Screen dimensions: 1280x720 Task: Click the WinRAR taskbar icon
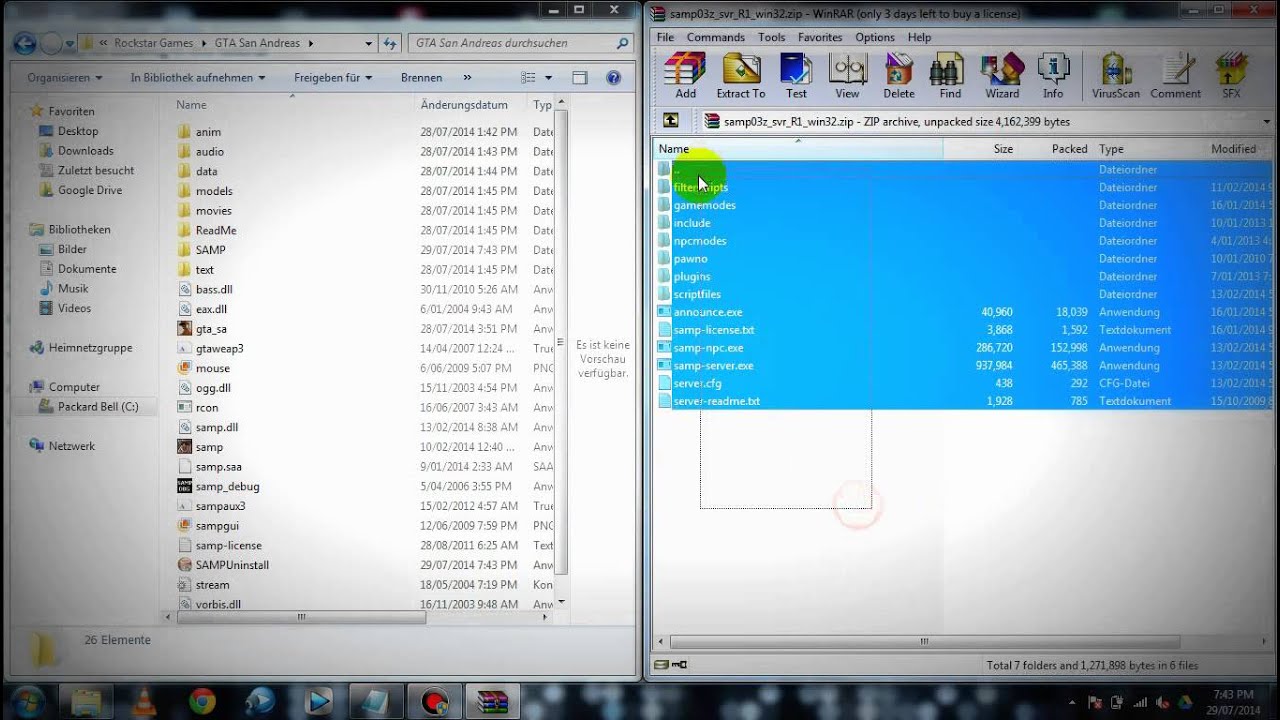click(x=491, y=700)
